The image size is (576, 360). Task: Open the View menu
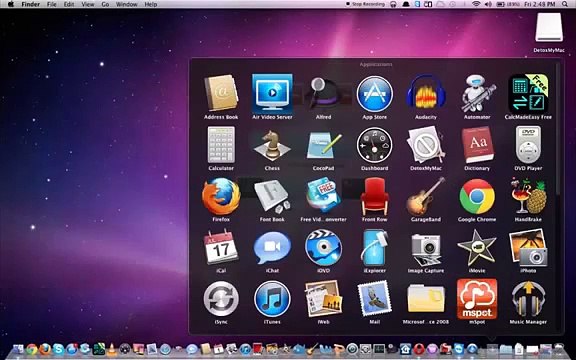tap(88, 4)
